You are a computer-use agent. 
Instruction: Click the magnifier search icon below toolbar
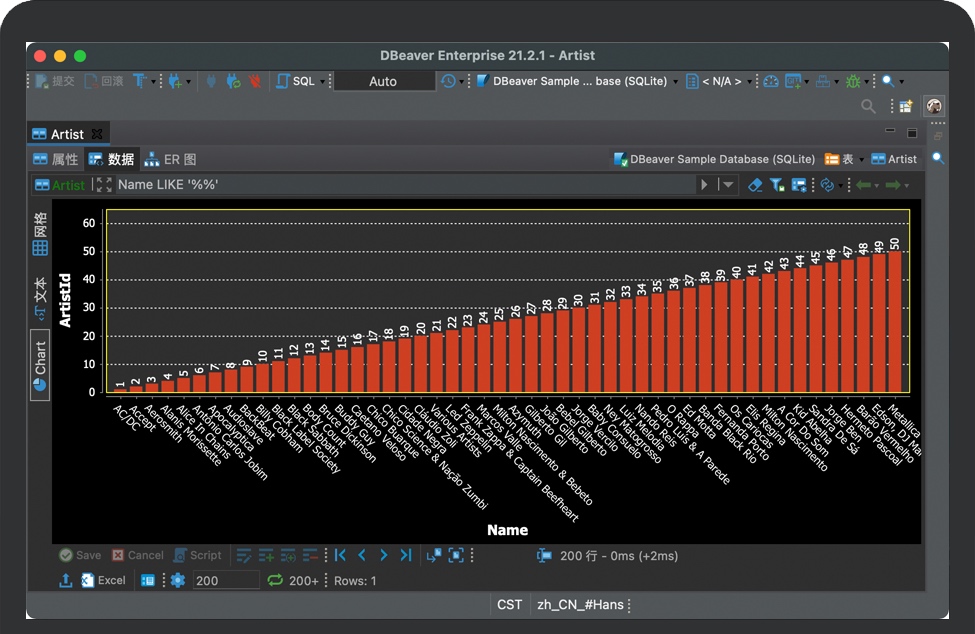point(869,106)
